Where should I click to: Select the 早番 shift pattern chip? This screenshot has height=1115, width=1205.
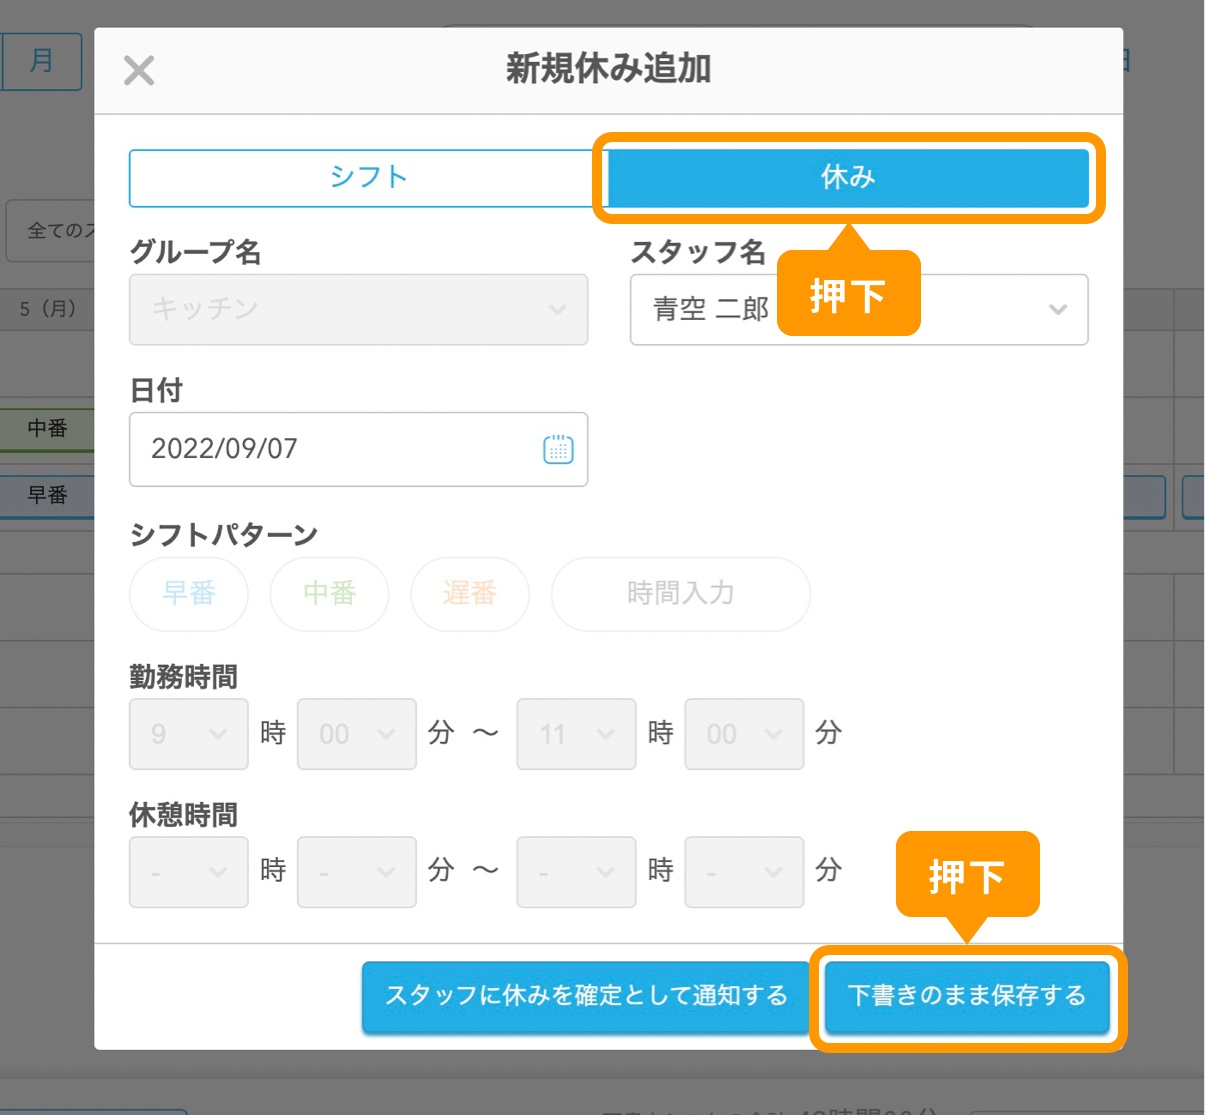[x=188, y=594]
